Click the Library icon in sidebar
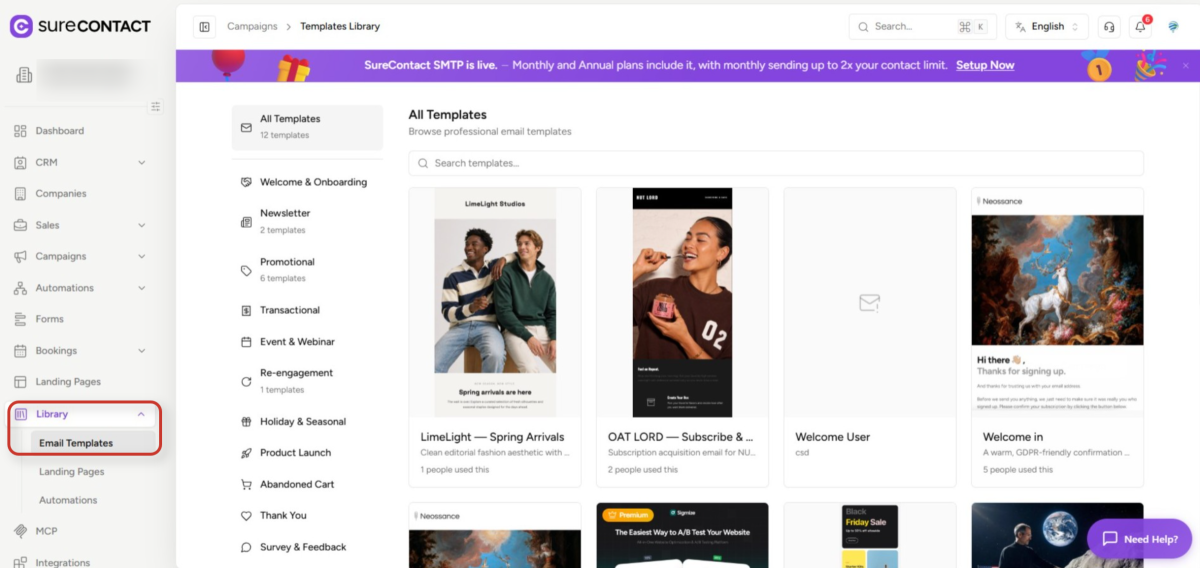Screen dimensions: 1200x568 (x=22, y=414)
